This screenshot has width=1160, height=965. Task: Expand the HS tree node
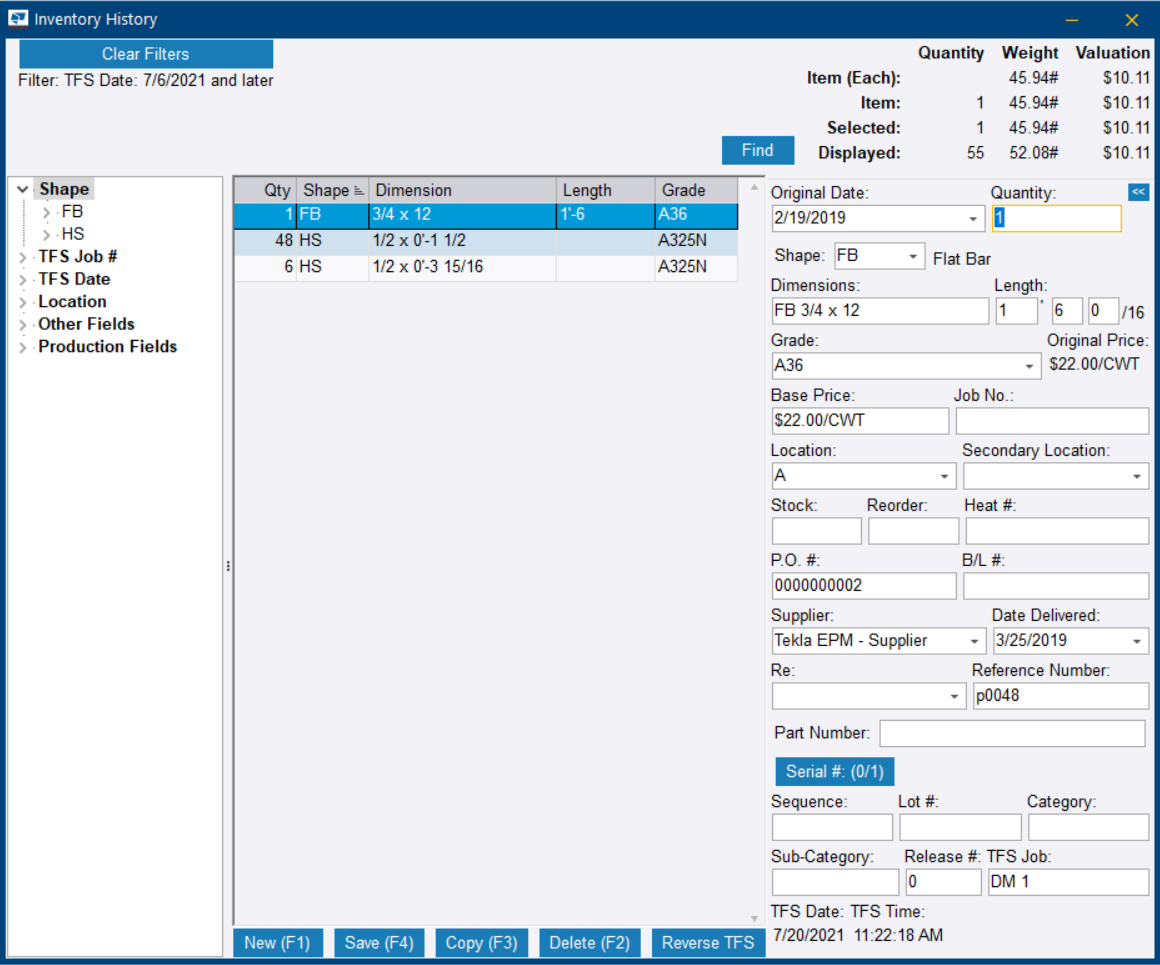[x=47, y=235]
